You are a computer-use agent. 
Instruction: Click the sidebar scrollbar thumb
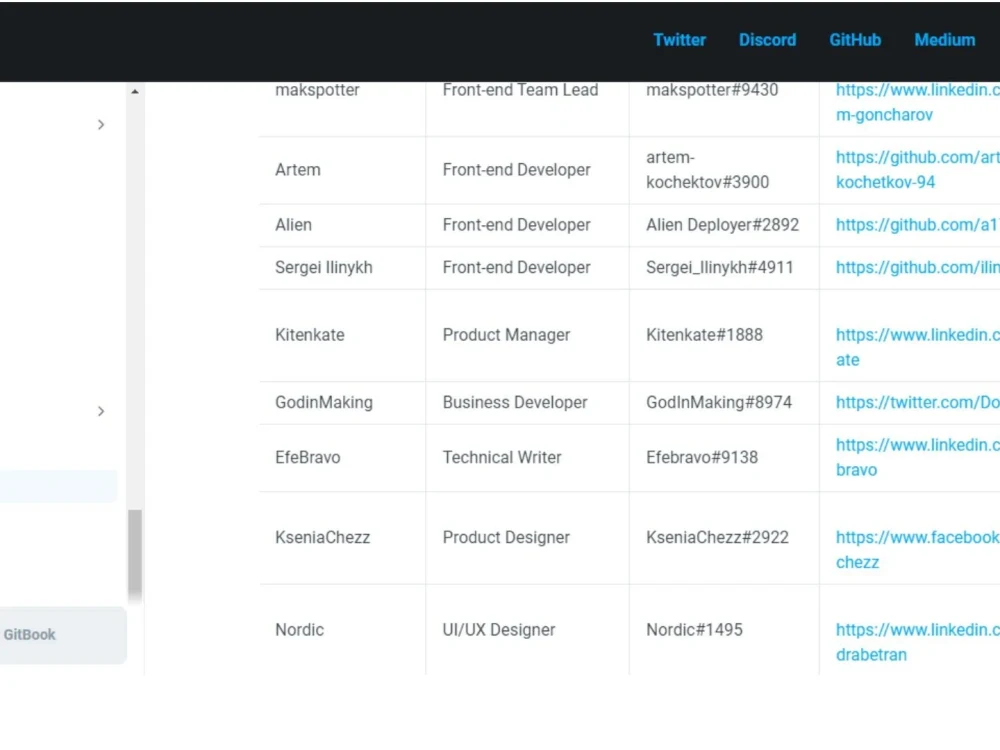click(135, 554)
